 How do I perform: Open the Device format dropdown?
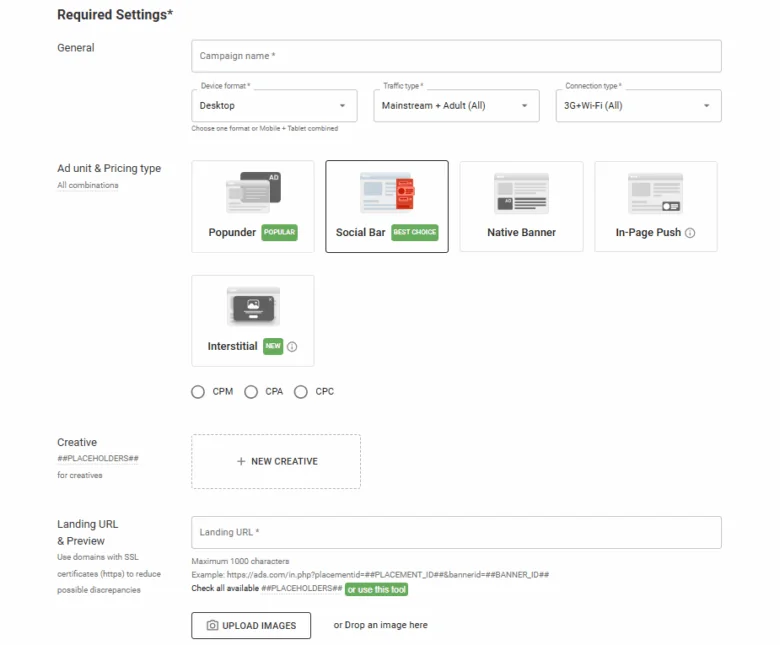click(273, 106)
